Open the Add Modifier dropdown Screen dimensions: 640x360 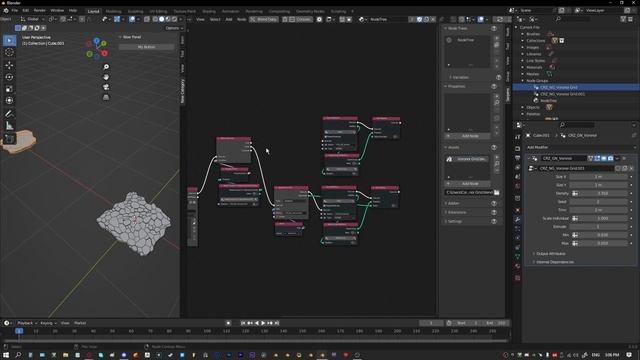click(580, 147)
